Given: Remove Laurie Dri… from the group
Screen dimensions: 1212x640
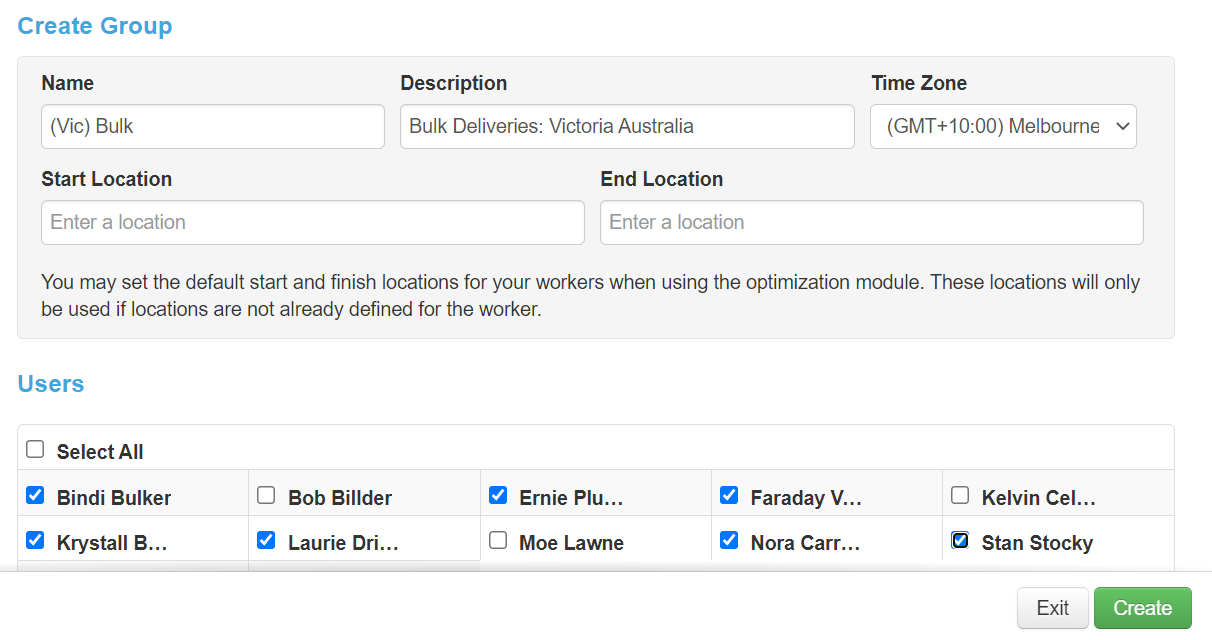Looking at the screenshot, I should pos(266,540).
